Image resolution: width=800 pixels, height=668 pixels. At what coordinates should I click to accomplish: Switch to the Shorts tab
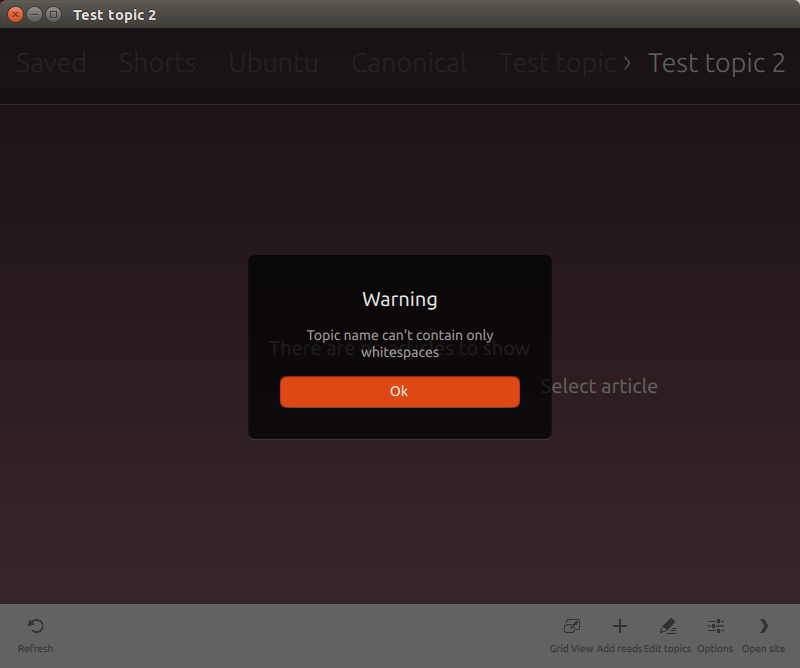[x=157, y=63]
